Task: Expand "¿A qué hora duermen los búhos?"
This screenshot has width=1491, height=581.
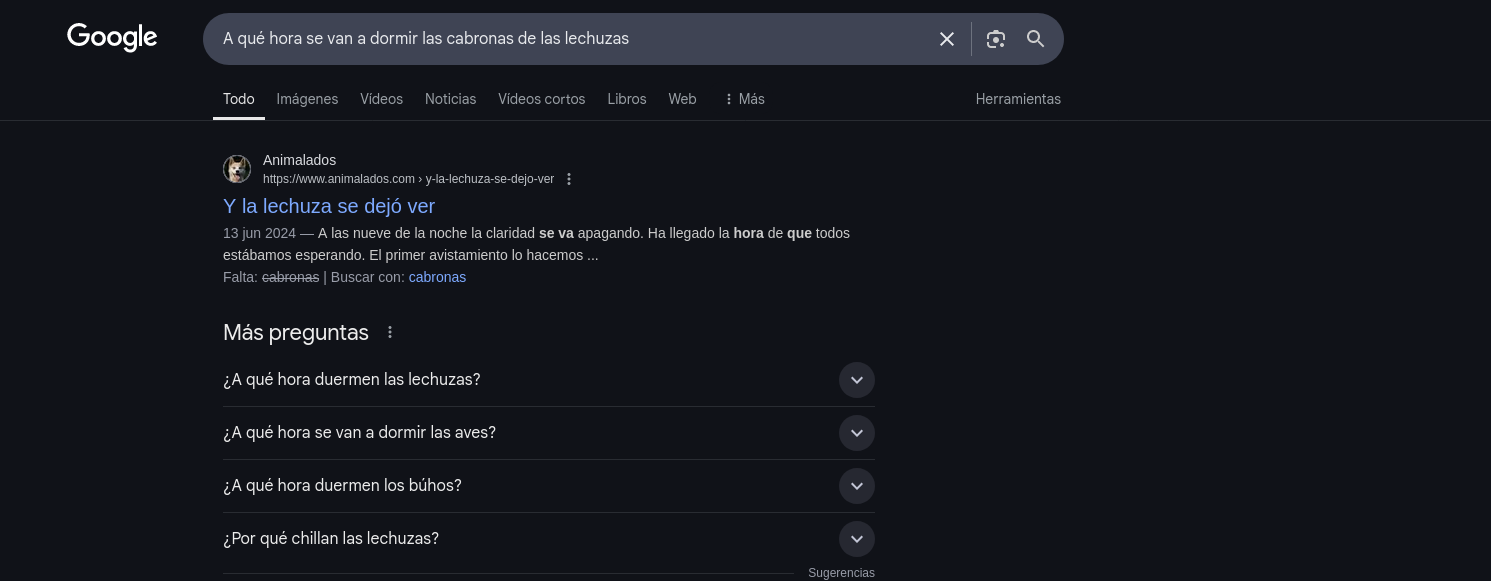Action: (x=549, y=486)
